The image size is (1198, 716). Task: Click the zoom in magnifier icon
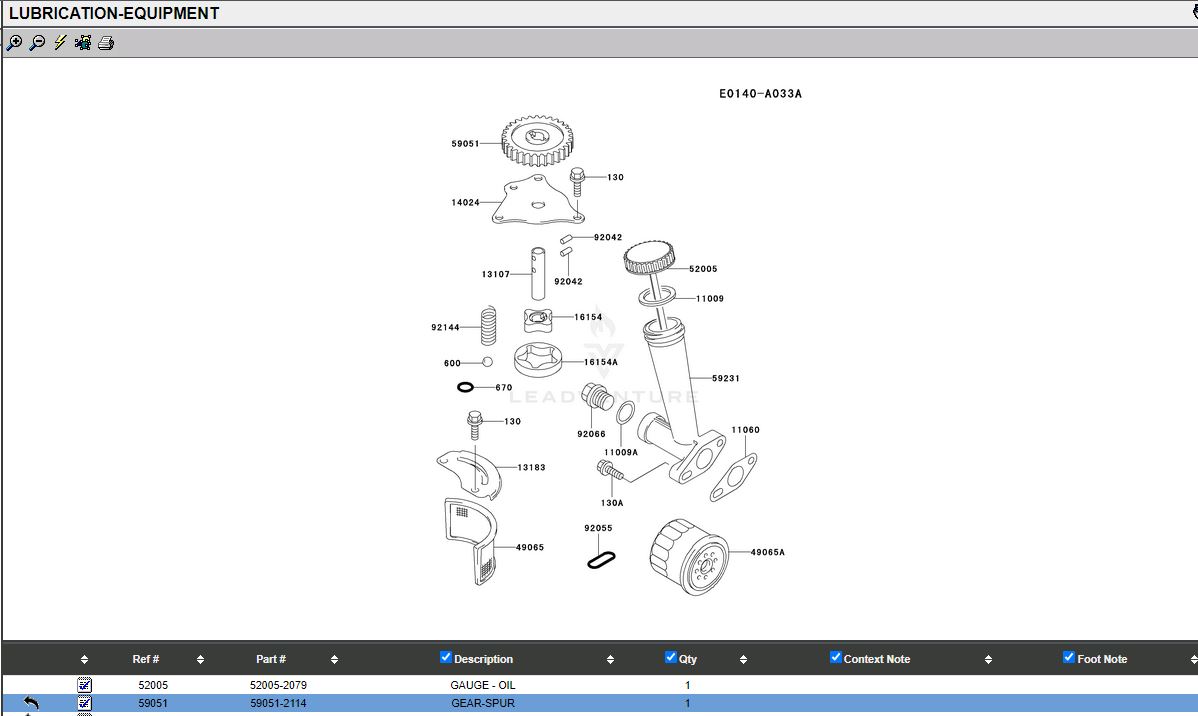14,43
